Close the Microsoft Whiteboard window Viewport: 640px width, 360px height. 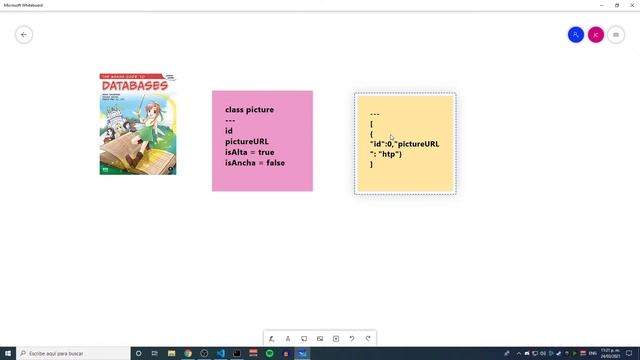[632, 5]
